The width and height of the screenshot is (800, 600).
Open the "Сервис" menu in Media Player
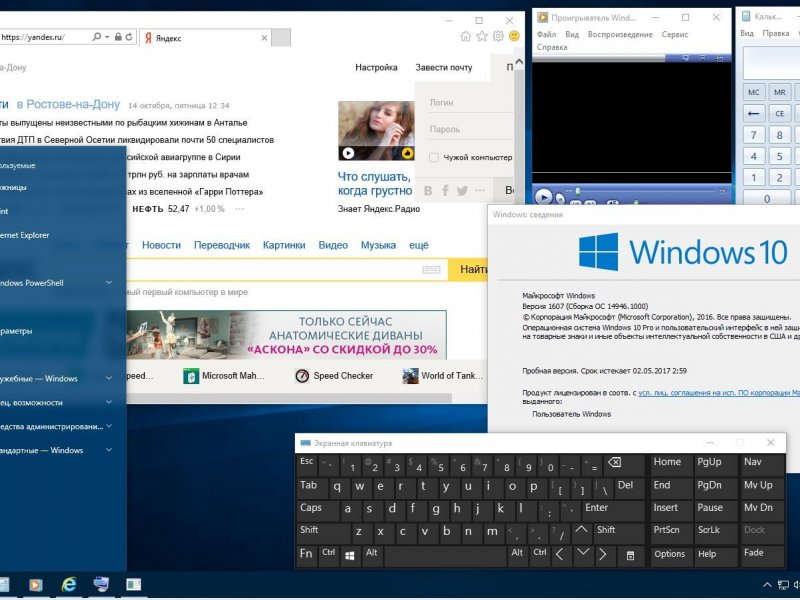[675, 34]
